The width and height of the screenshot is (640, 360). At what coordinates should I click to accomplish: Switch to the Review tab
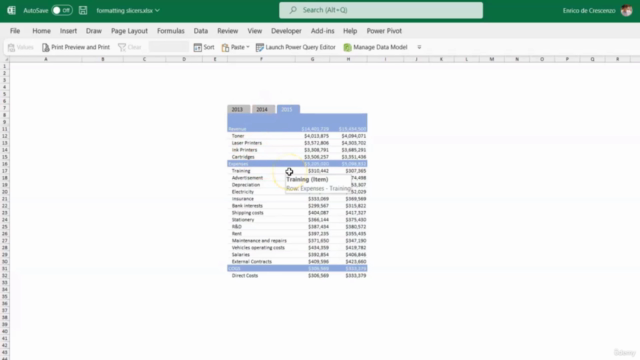pyautogui.click(x=227, y=31)
